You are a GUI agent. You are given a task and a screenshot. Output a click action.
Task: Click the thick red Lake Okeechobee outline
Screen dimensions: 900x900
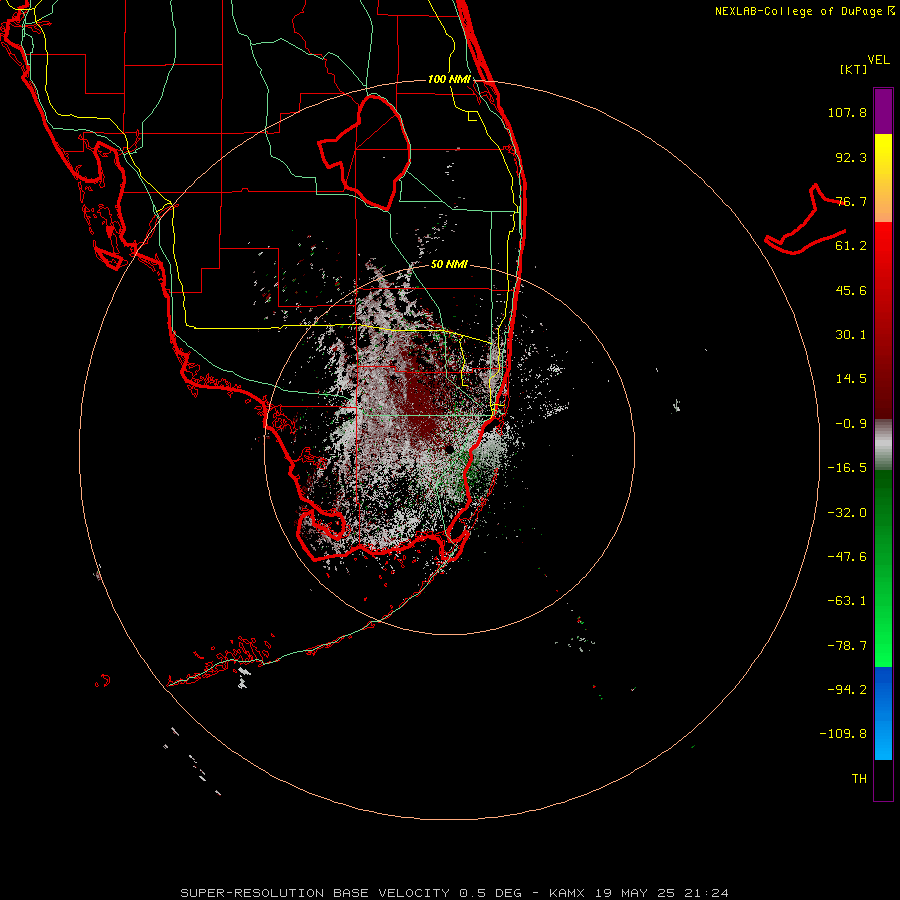click(x=364, y=152)
